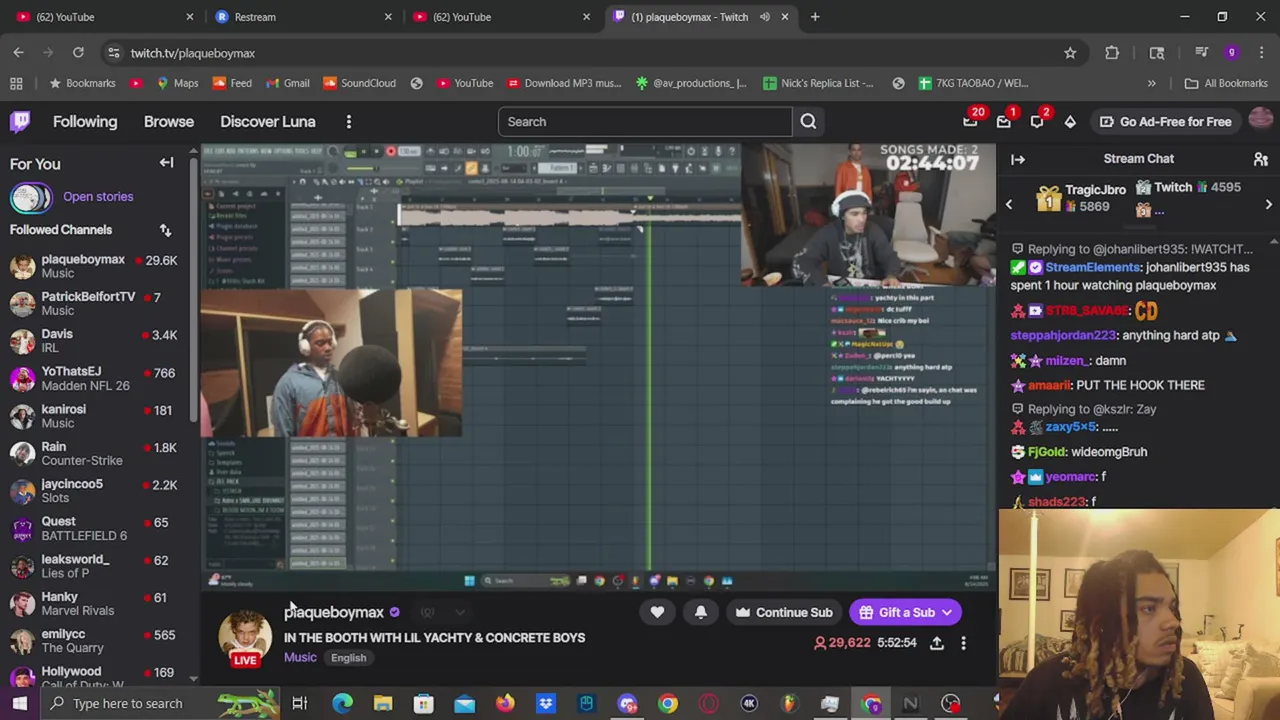Open the SoundCloud bookmark

[358, 83]
